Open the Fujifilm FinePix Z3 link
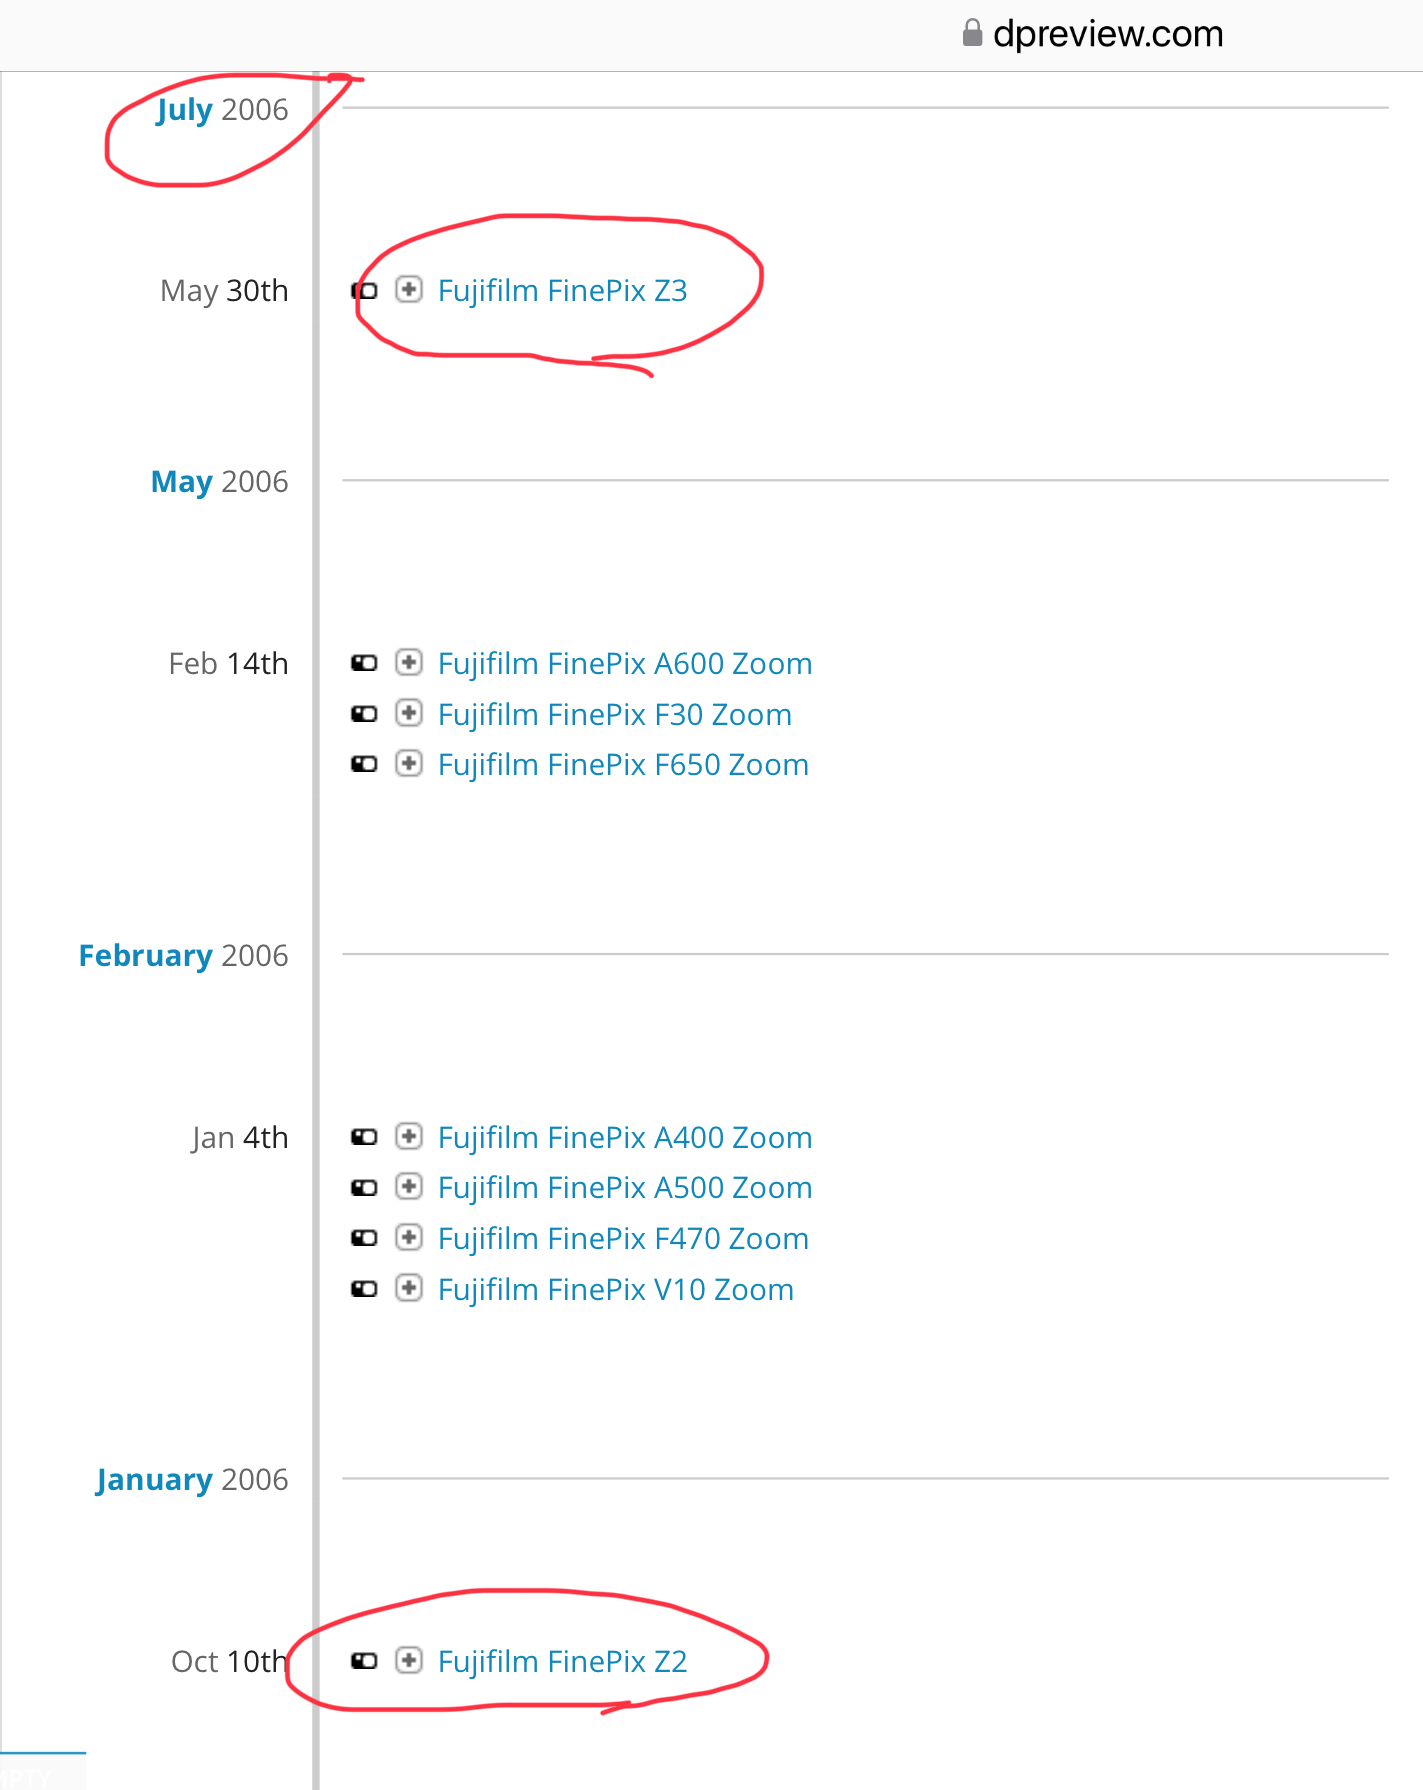Viewport: 1423px width, 1790px height. pos(562,291)
